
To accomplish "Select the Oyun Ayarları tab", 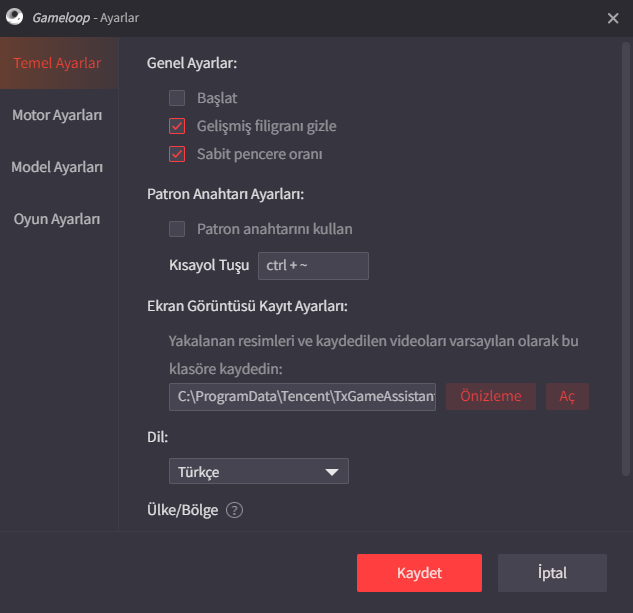I will tap(57, 218).
